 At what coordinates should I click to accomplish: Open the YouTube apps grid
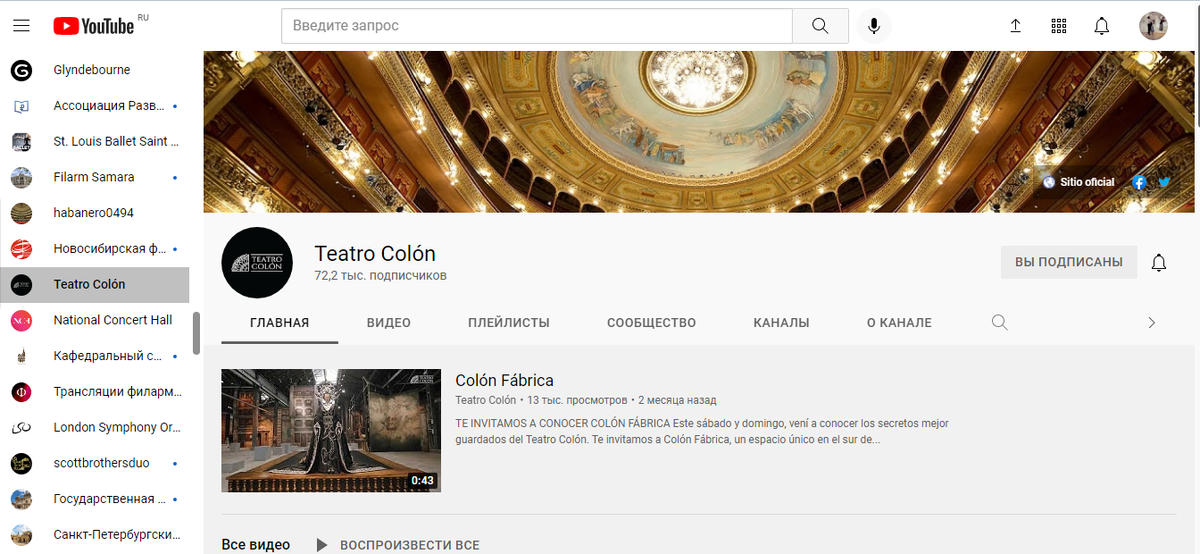[x=1059, y=26]
